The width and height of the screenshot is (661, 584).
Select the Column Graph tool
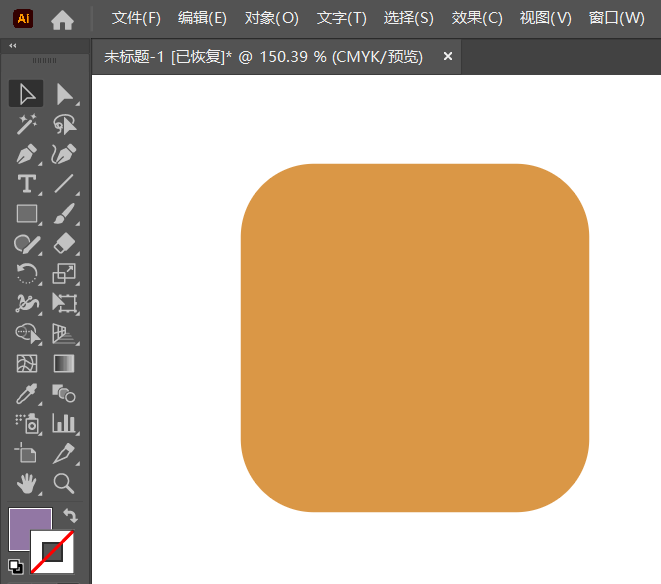tap(64, 424)
